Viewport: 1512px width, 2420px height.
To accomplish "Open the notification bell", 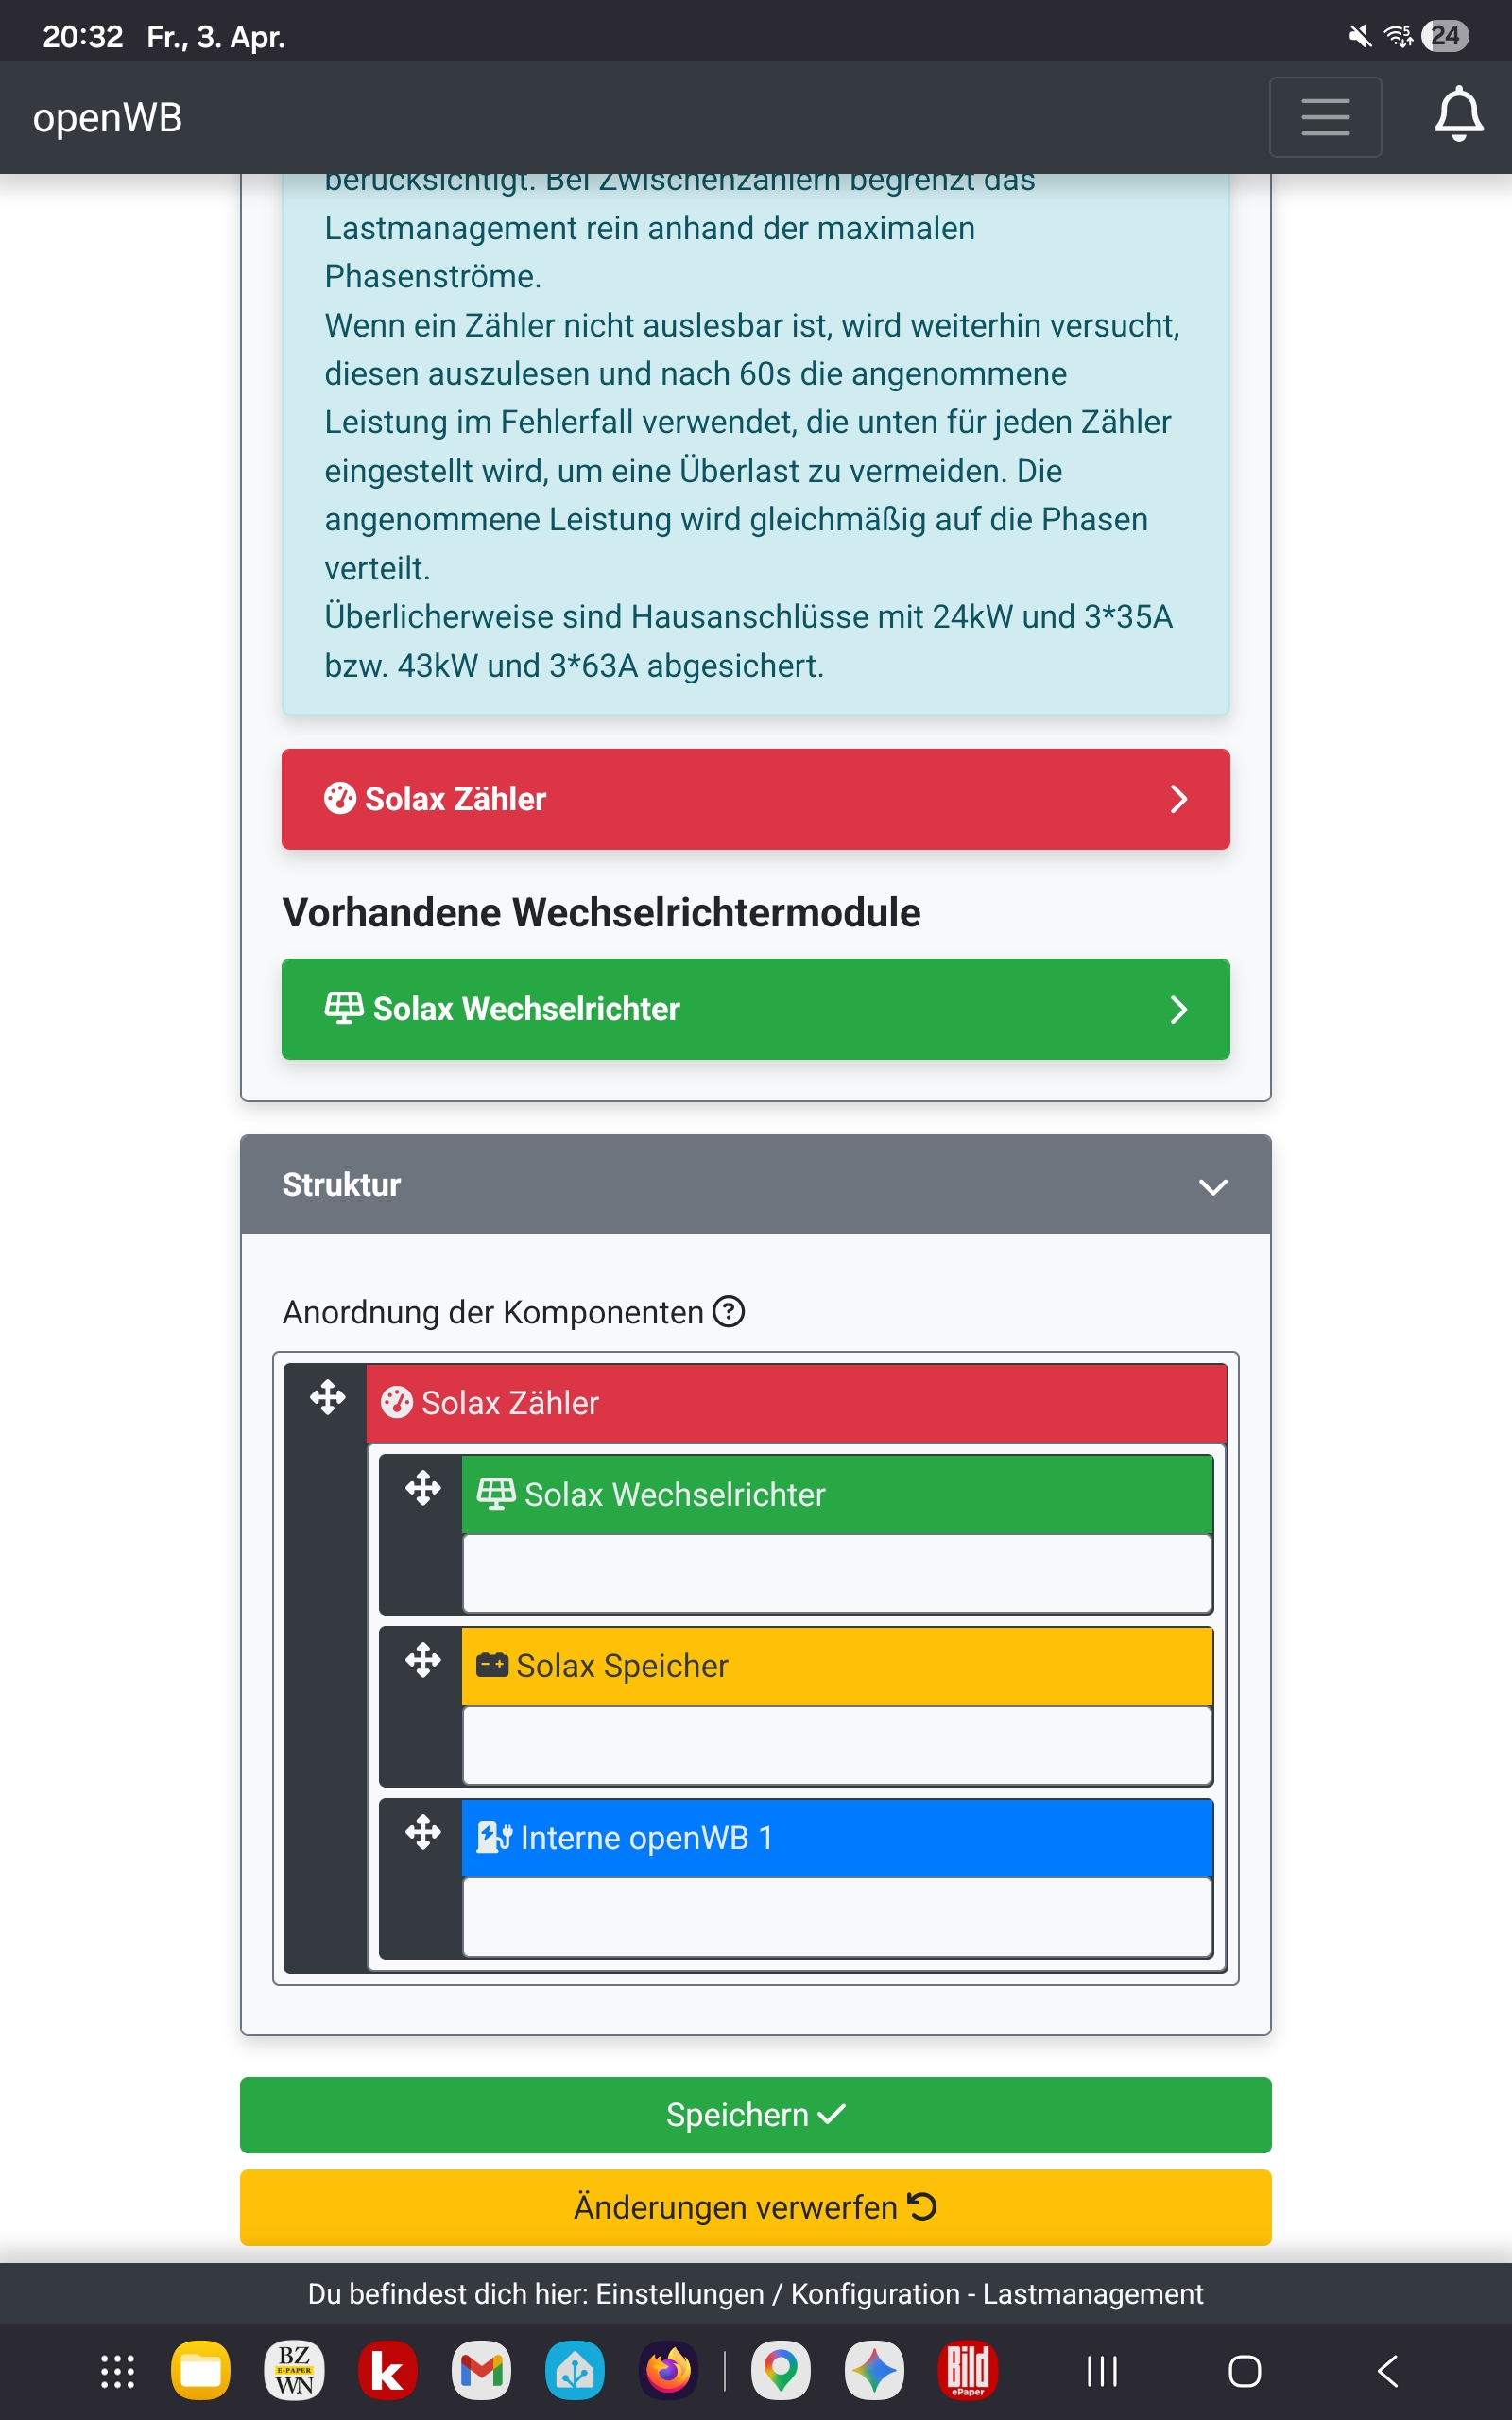I will tap(1458, 115).
